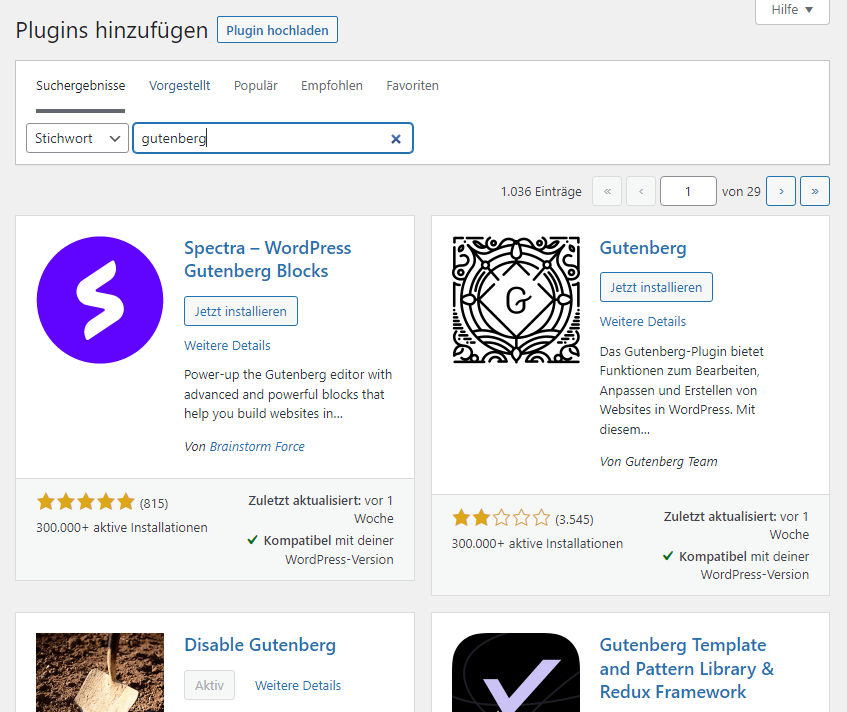Viewport: 847px width, 712px height.
Task: Switch to the Vorgestellt tab
Action: pyautogui.click(x=179, y=85)
